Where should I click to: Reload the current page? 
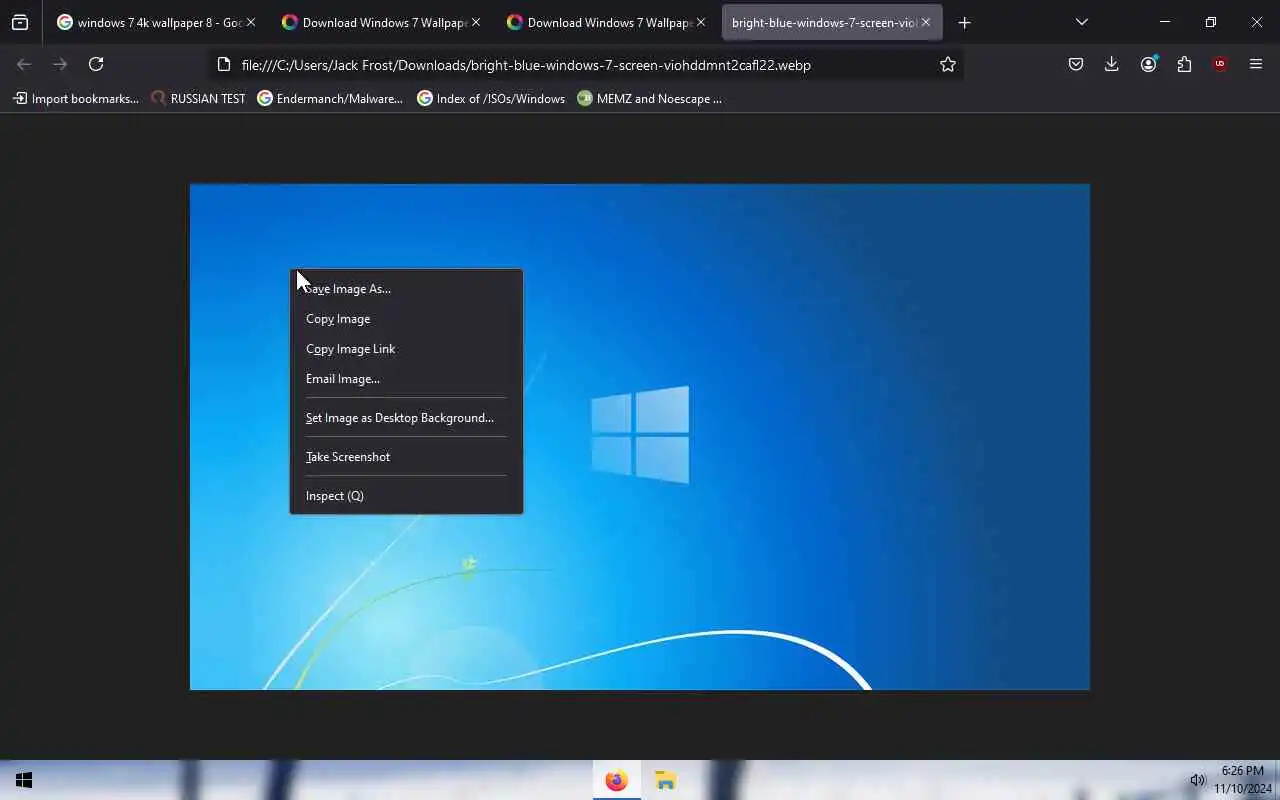pos(96,64)
